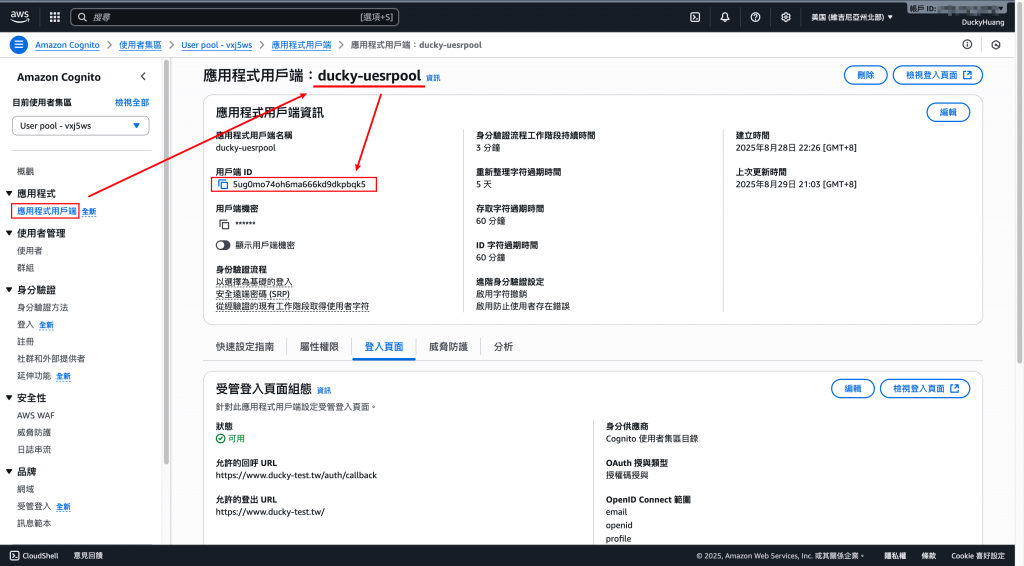Screen dimensions: 1024x566
Task: Open 概觀 in the sidebar
Action: [25, 171]
